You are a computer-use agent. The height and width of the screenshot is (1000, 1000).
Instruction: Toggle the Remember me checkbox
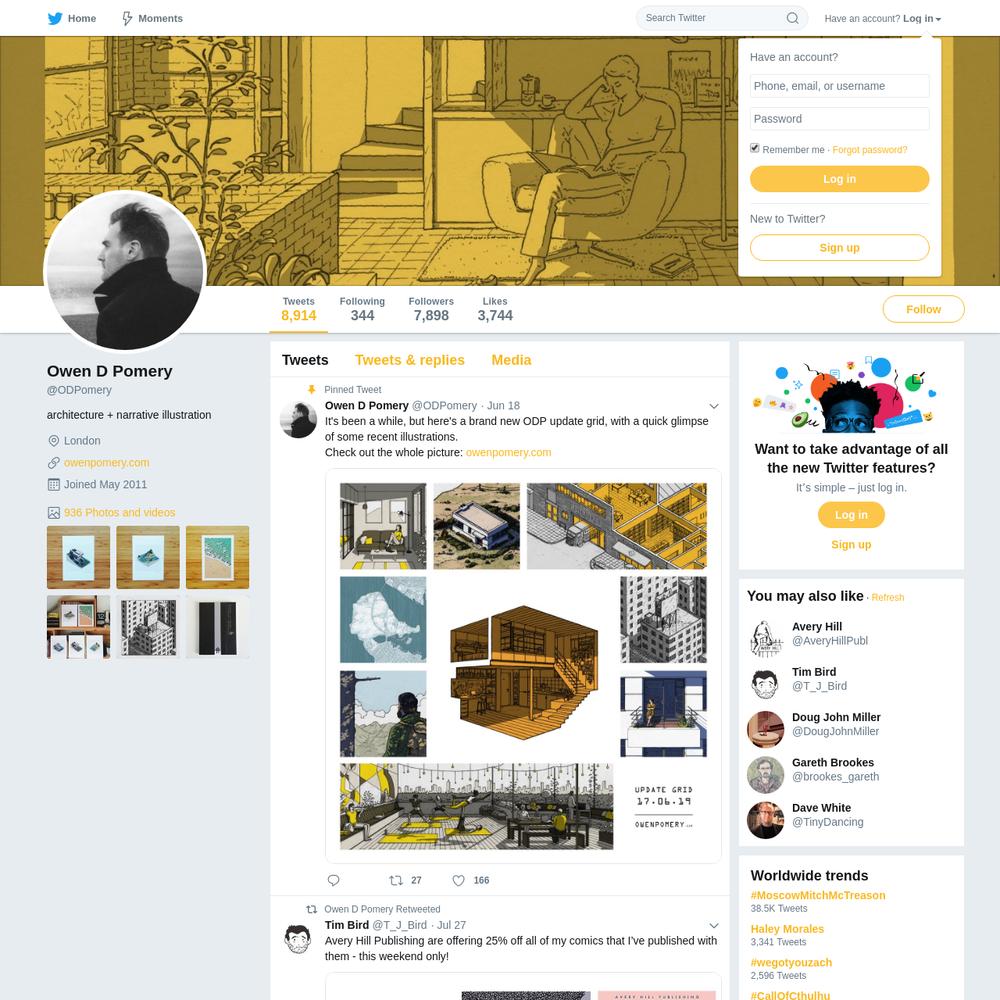point(754,148)
